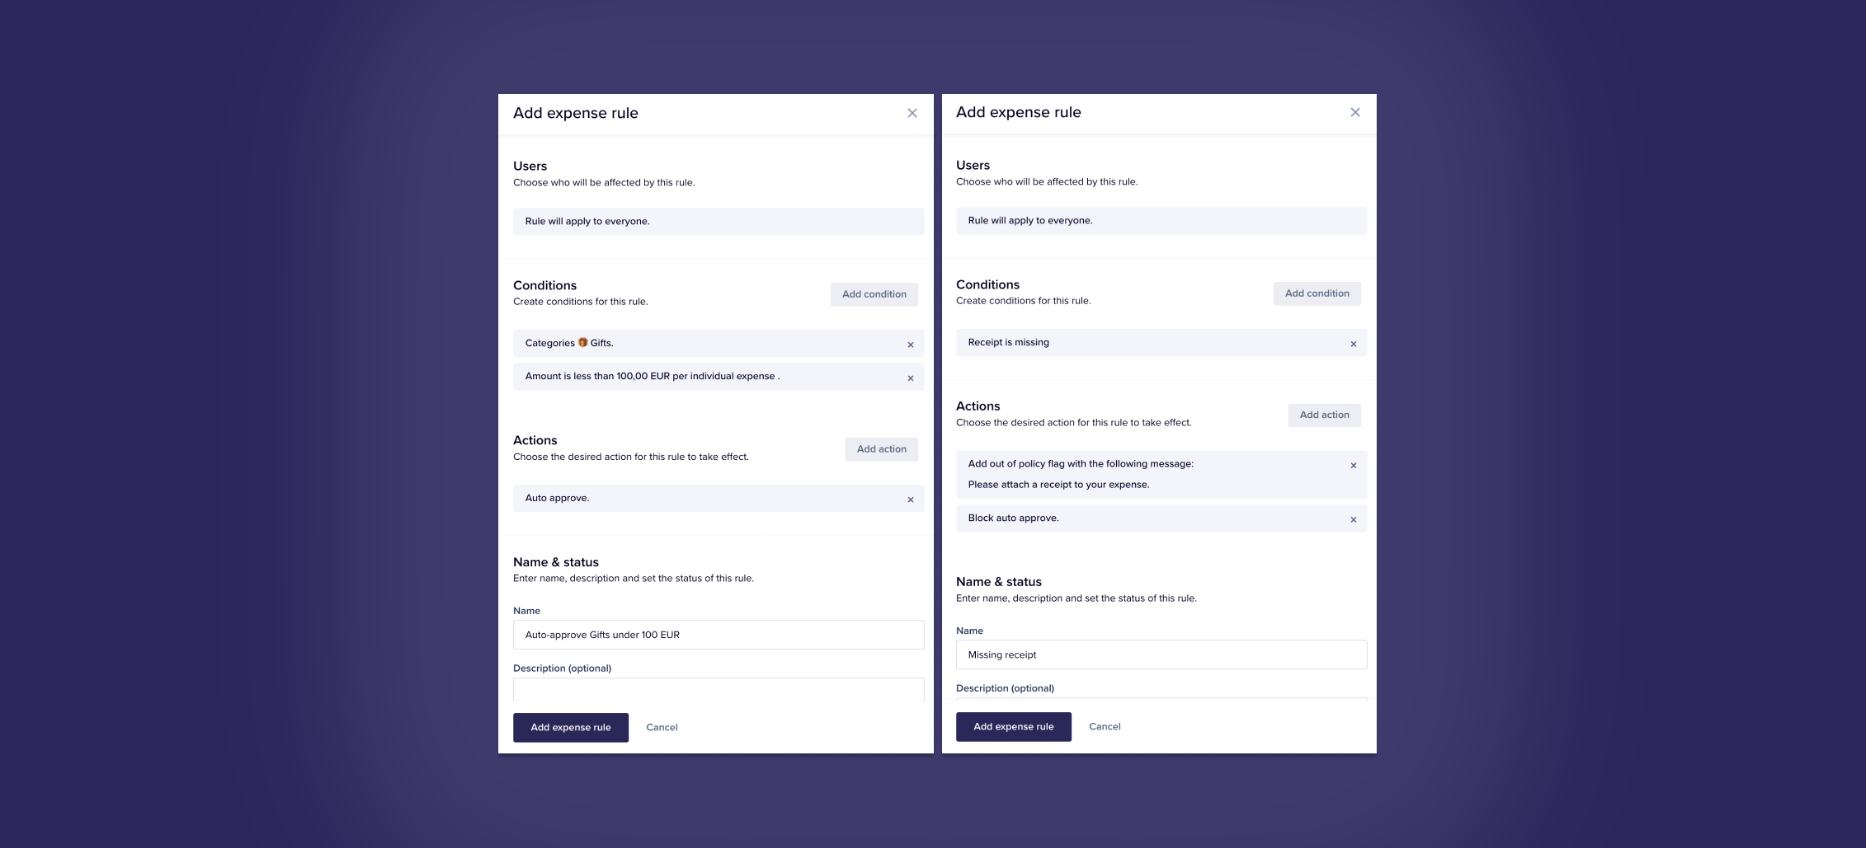Viewport: 1866px width, 848px height.
Task: Cancel the right expense rule dialog
Action: 1104,727
